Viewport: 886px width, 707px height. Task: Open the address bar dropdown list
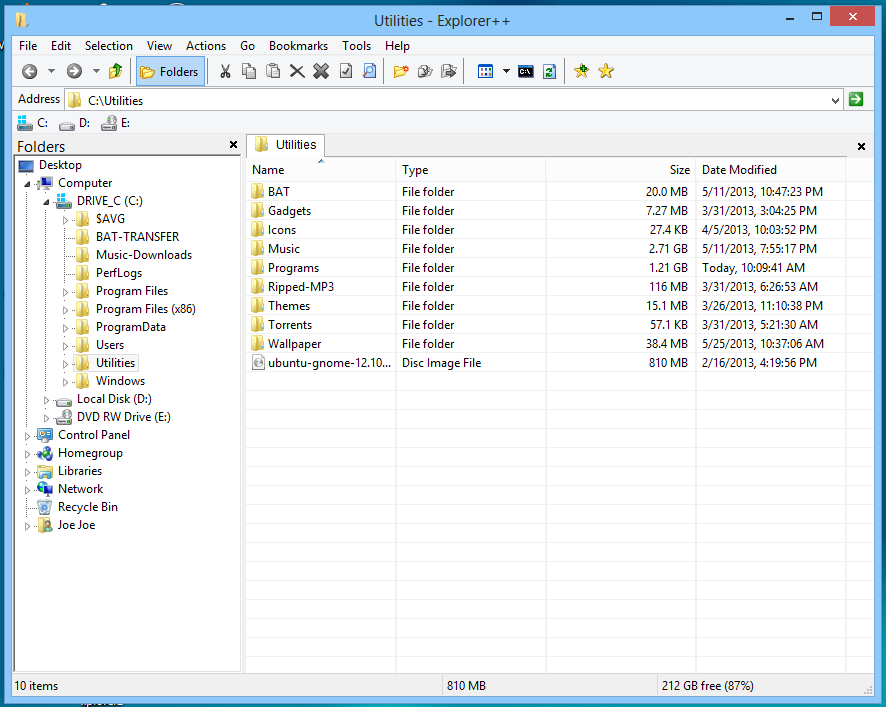coord(838,99)
